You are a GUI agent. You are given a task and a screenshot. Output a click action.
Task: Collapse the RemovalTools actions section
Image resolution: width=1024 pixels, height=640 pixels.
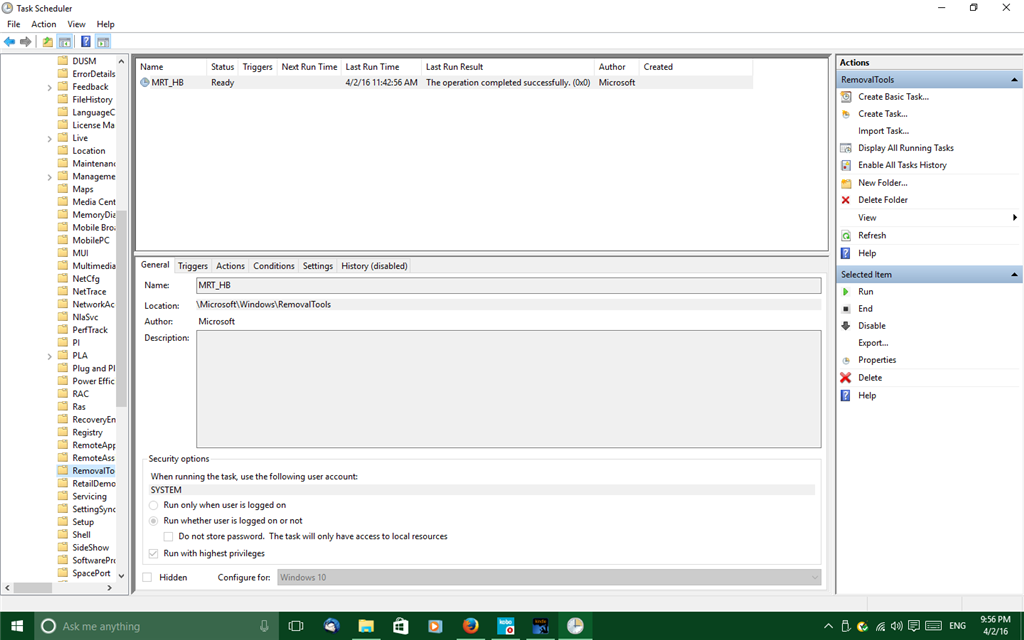(1014, 80)
